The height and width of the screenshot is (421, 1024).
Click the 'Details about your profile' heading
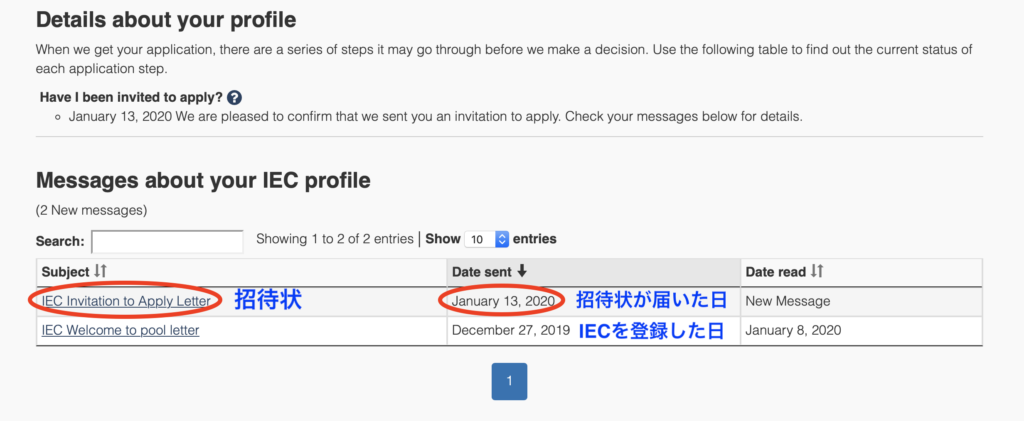166,19
